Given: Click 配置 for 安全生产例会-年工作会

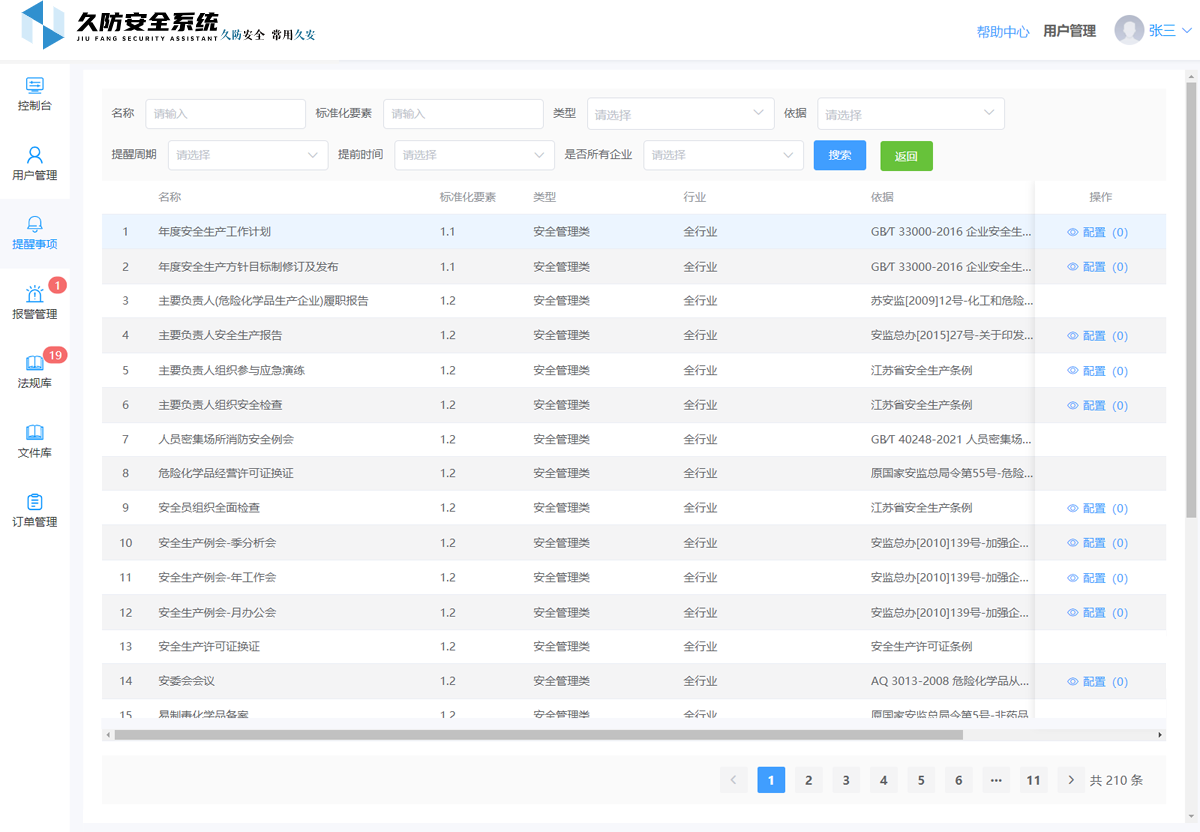Looking at the screenshot, I should [1097, 578].
